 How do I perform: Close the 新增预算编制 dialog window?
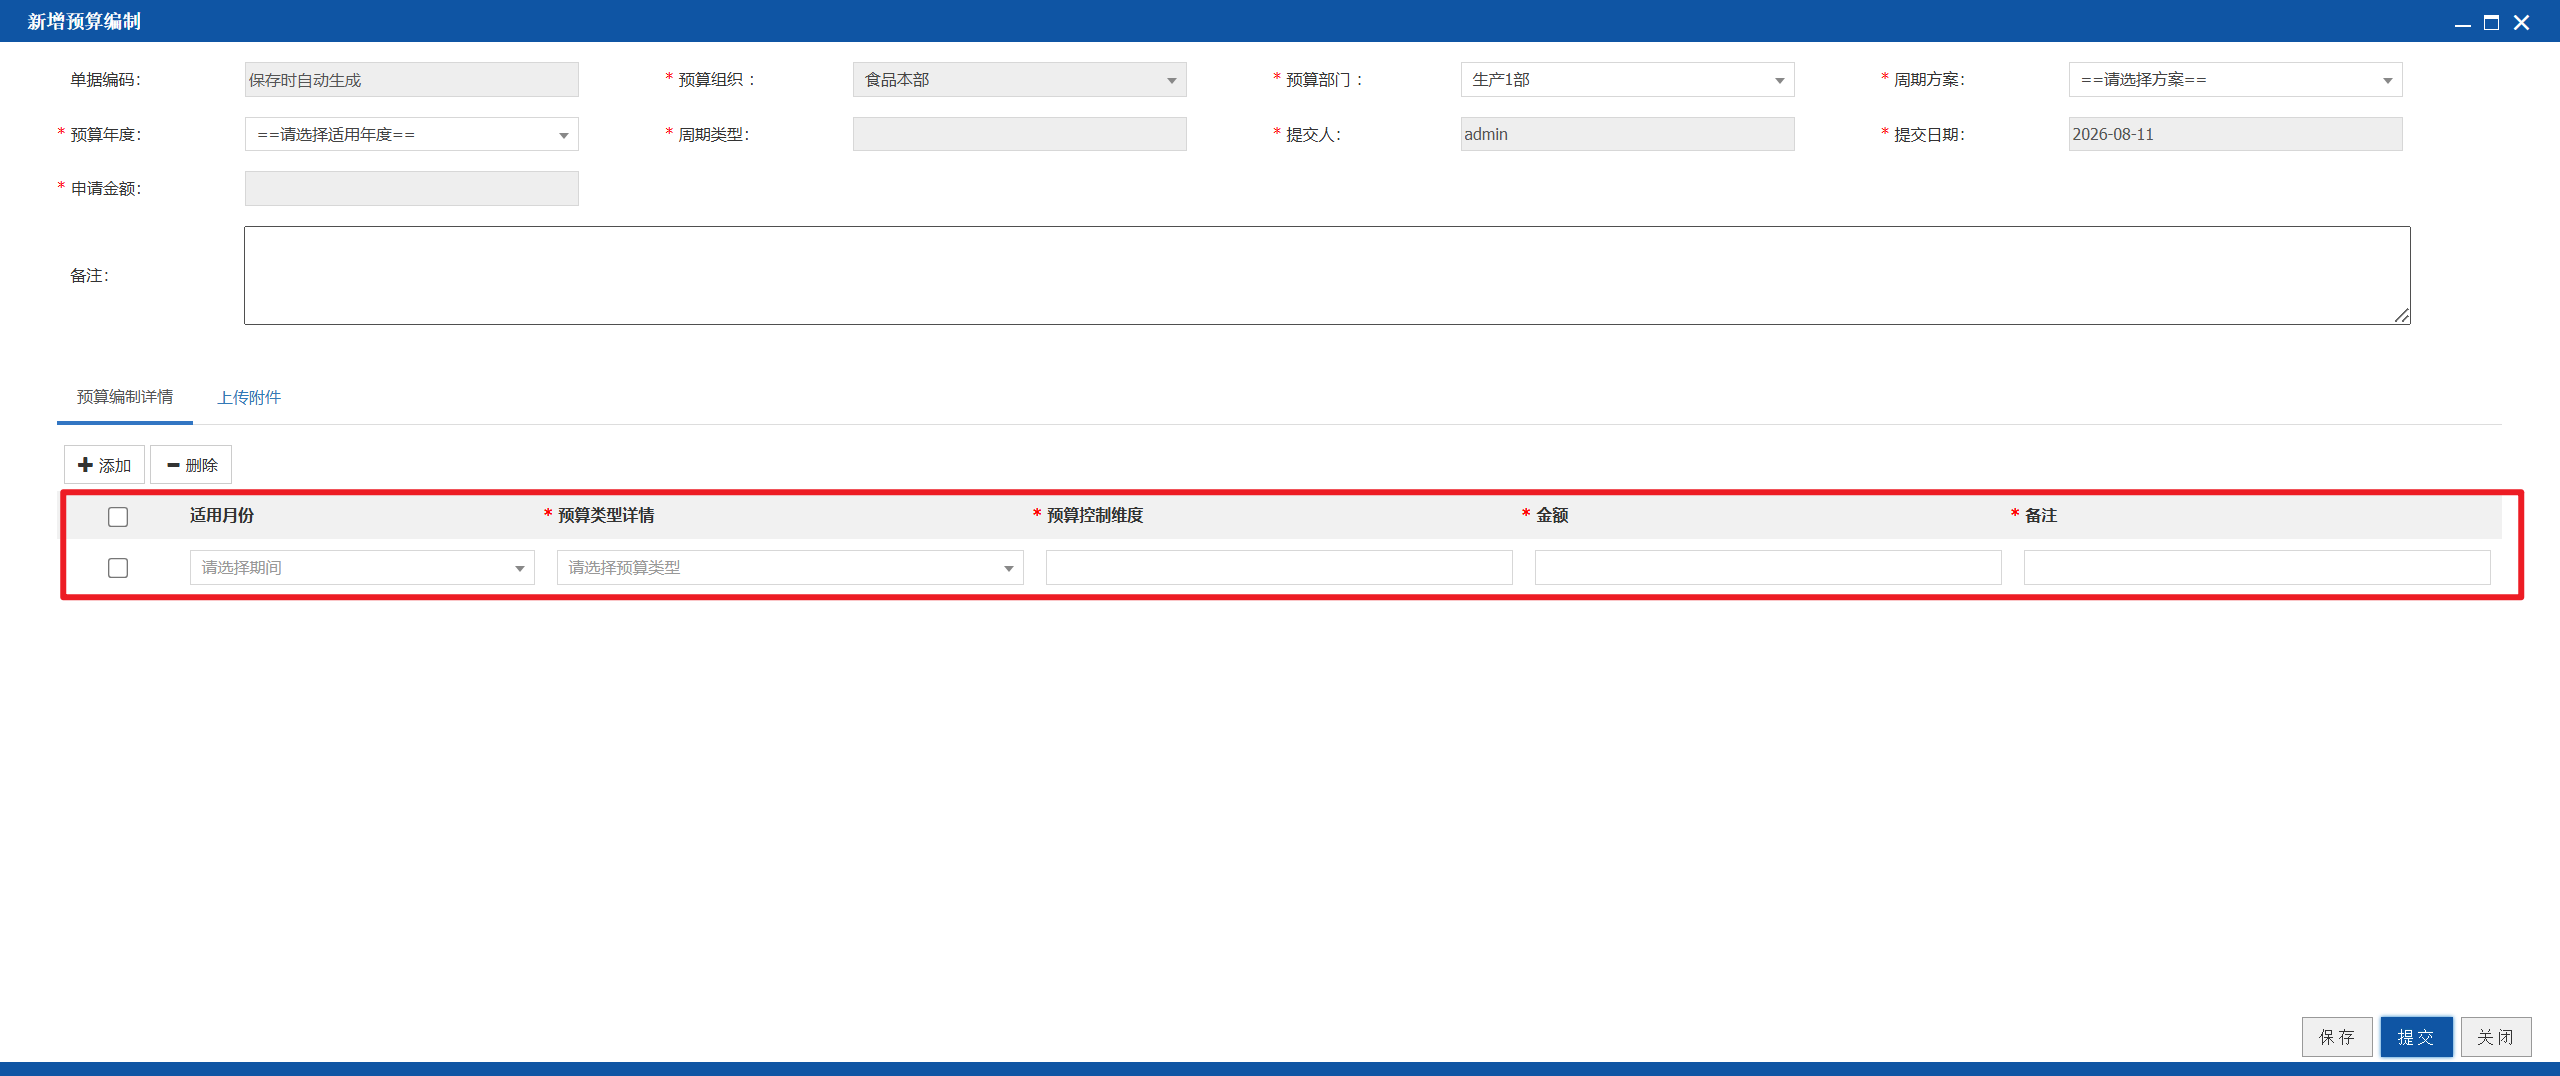click(x=2521, y=22)
